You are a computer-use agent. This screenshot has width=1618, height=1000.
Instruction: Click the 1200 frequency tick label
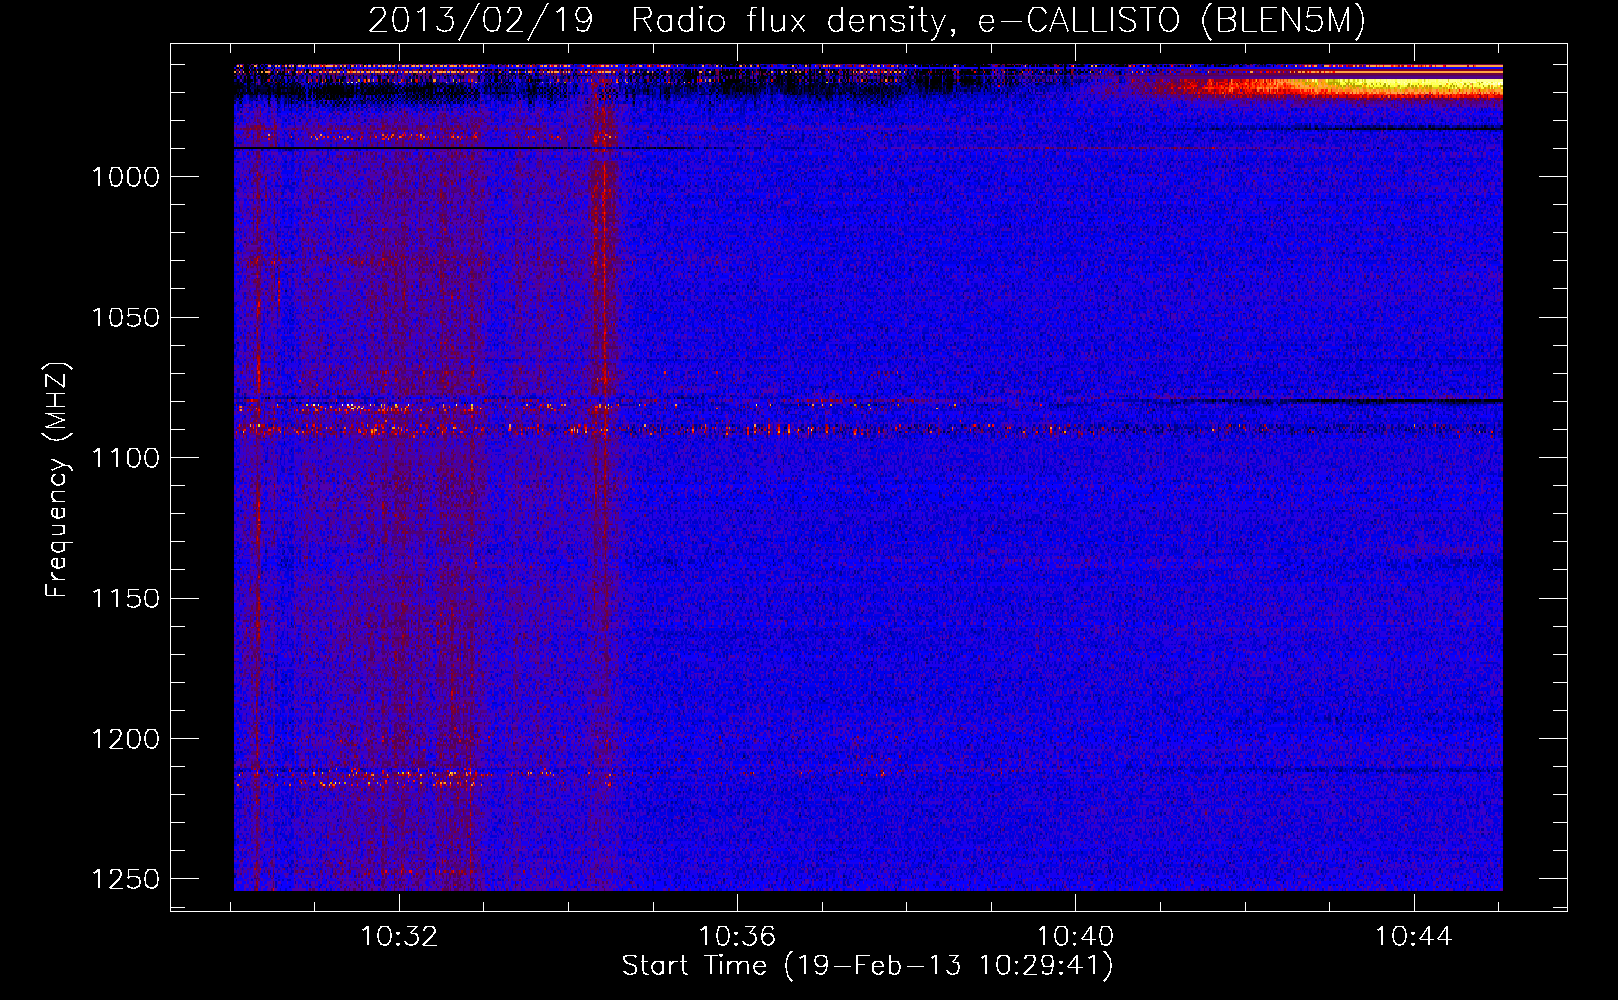[125, 739]
